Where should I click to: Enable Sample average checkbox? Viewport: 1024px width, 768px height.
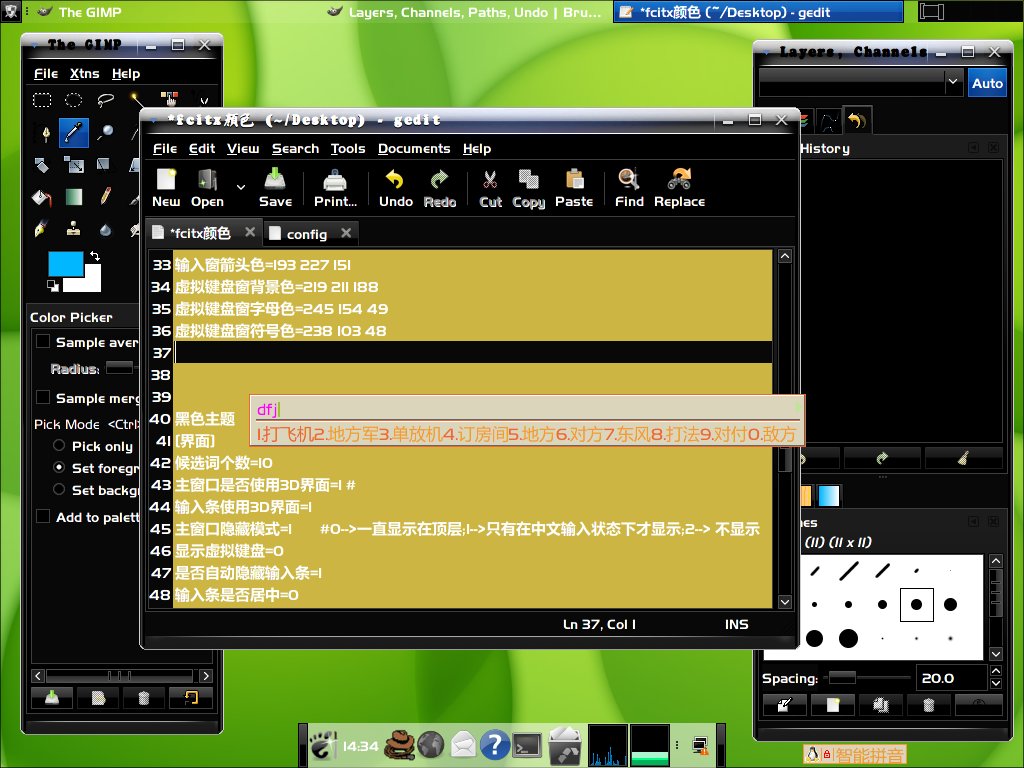(x=43, y=342)
